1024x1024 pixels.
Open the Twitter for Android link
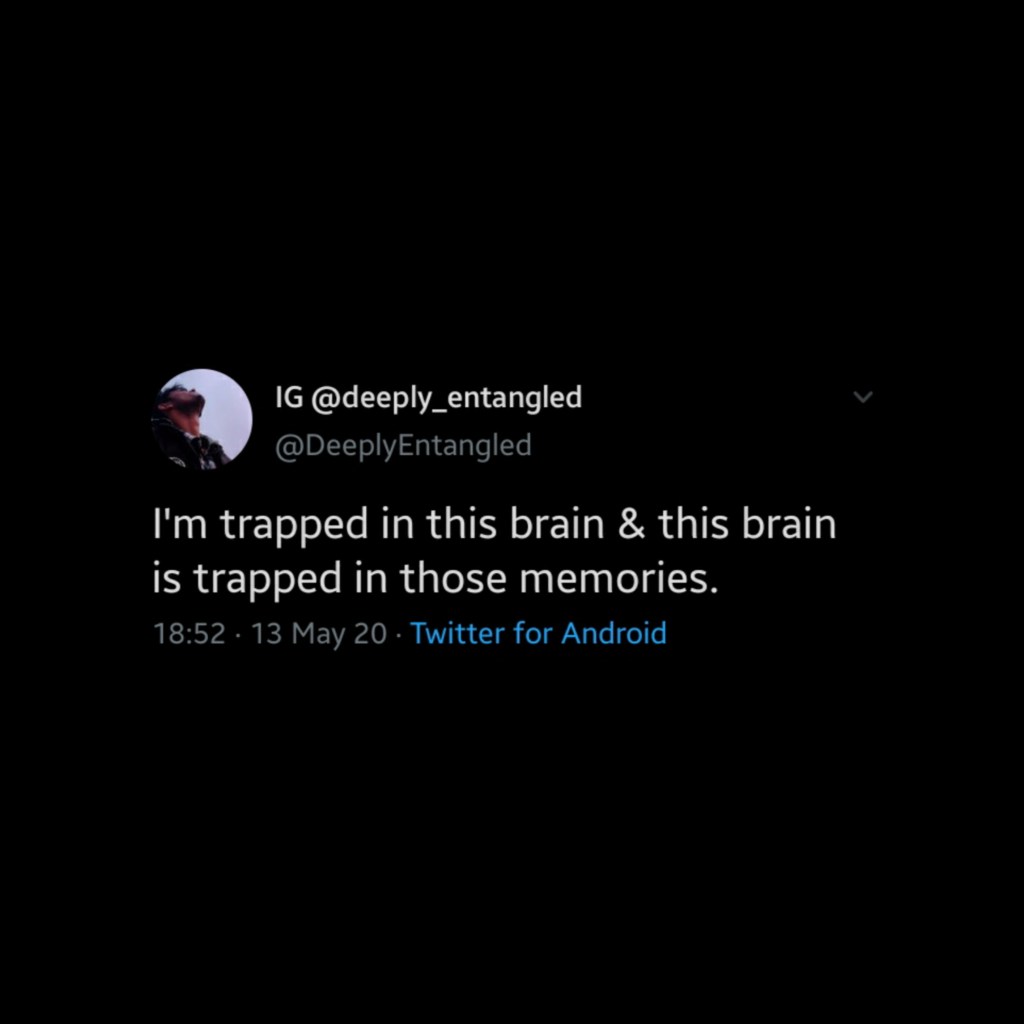pyautogui.click(x=538, y=633)
